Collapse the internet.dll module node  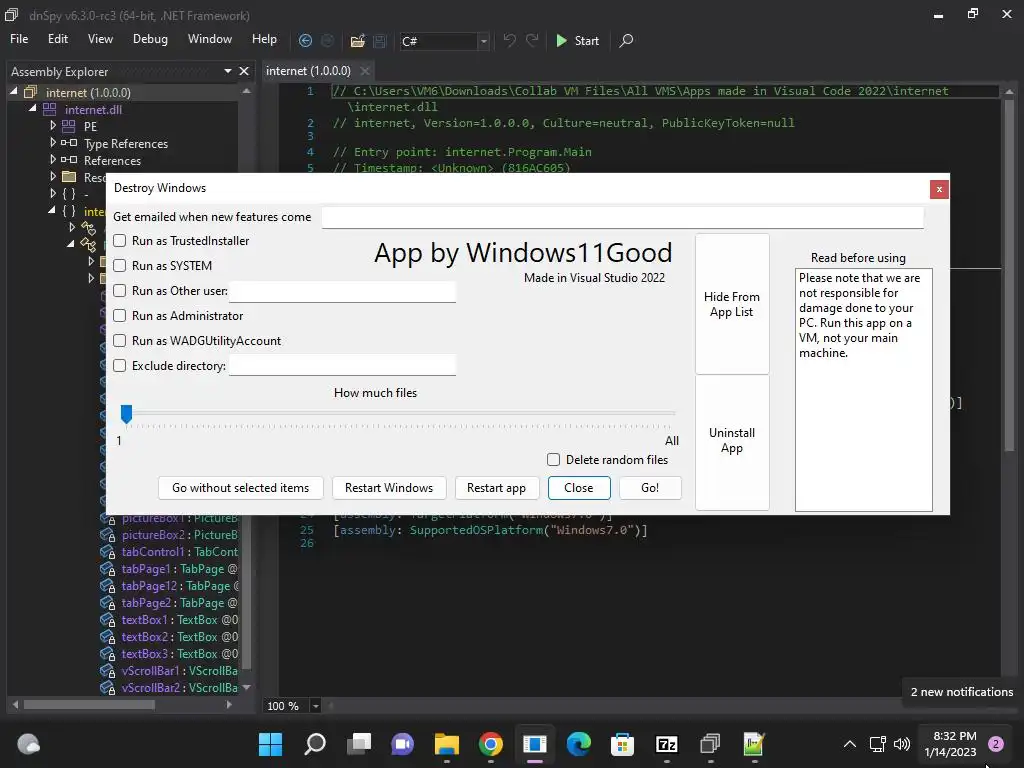32,109
